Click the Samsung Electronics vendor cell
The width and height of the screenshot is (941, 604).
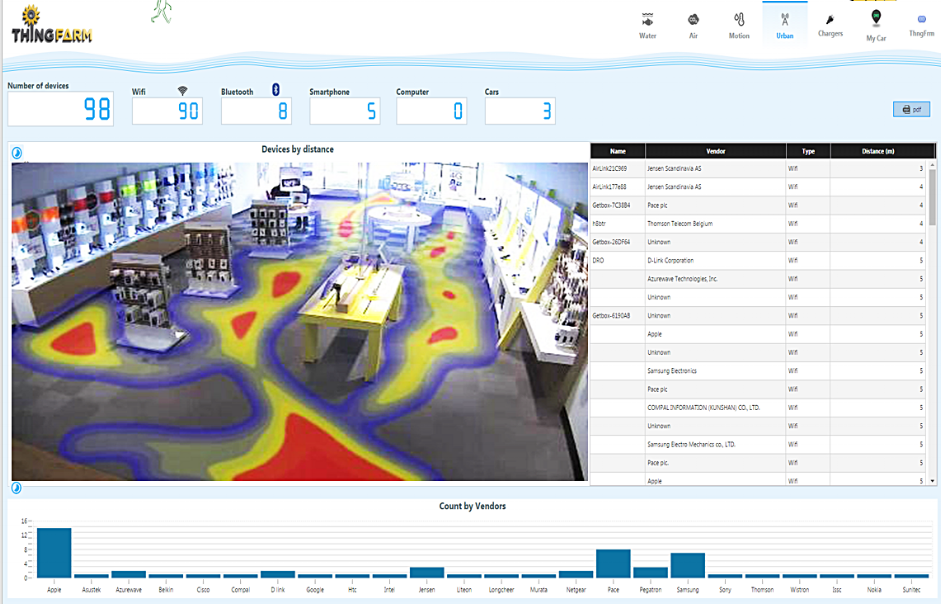tap(715, 371)
